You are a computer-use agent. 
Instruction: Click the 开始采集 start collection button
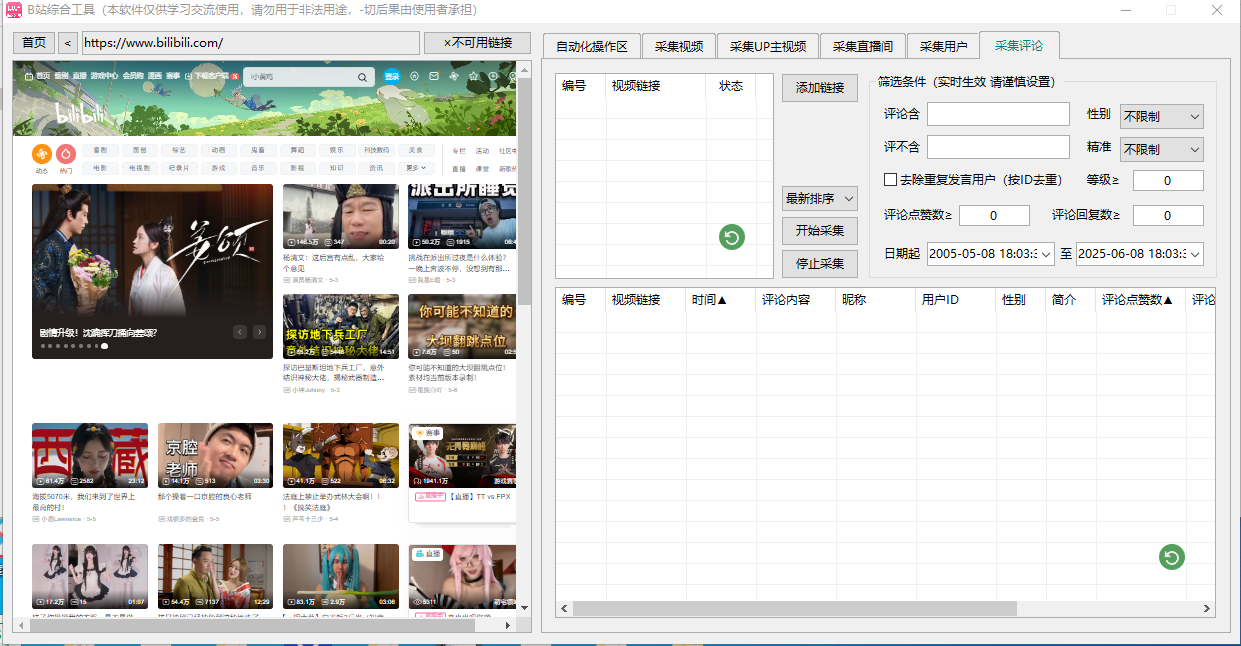[x=819, y=230]
